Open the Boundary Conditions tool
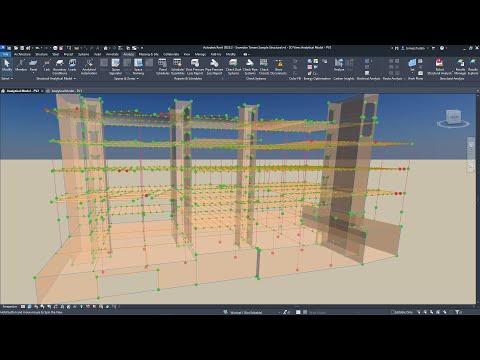480x360 pixels. coord(60,66)
